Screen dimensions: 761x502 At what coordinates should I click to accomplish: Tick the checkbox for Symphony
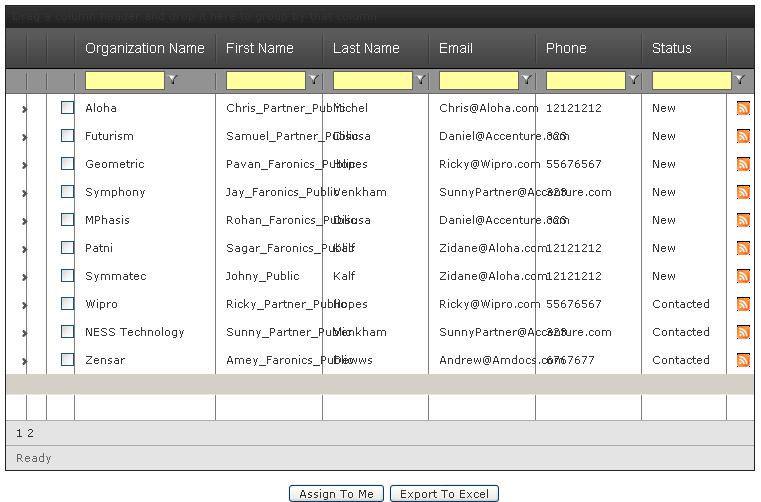pyautogui.click(x=67, y=192)
